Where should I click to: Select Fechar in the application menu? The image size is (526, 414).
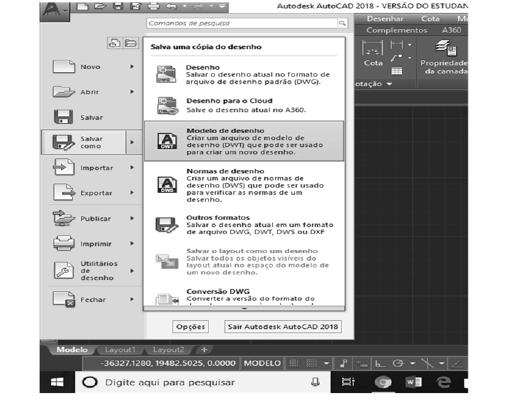tap(91, 299)
